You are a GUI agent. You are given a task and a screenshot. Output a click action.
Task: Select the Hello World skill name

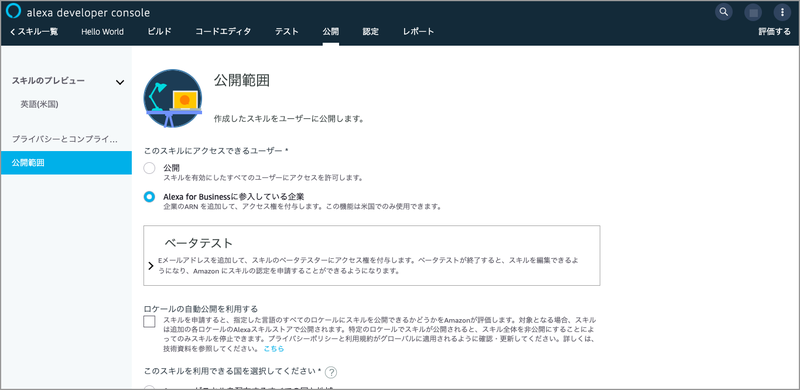pos(102,32)
